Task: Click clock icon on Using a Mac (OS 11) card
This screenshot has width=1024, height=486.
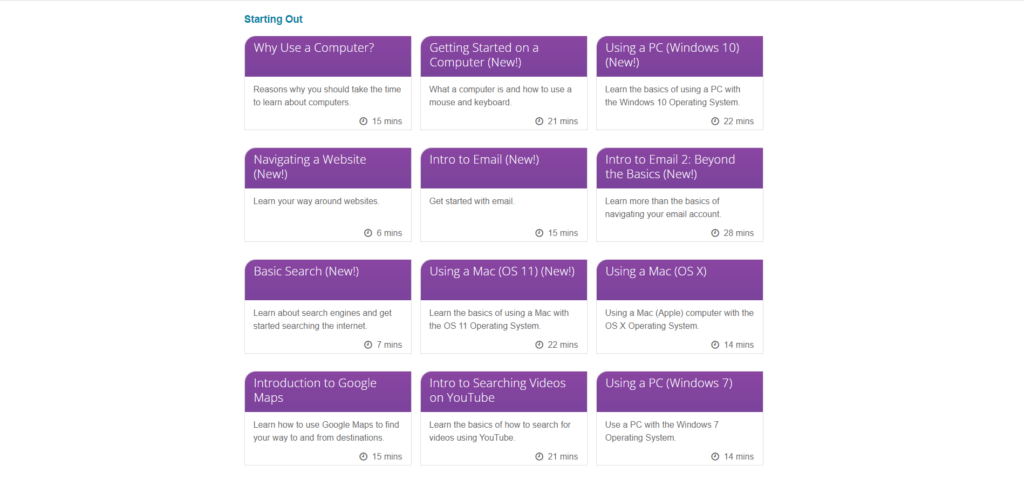Action: [539, 345]
